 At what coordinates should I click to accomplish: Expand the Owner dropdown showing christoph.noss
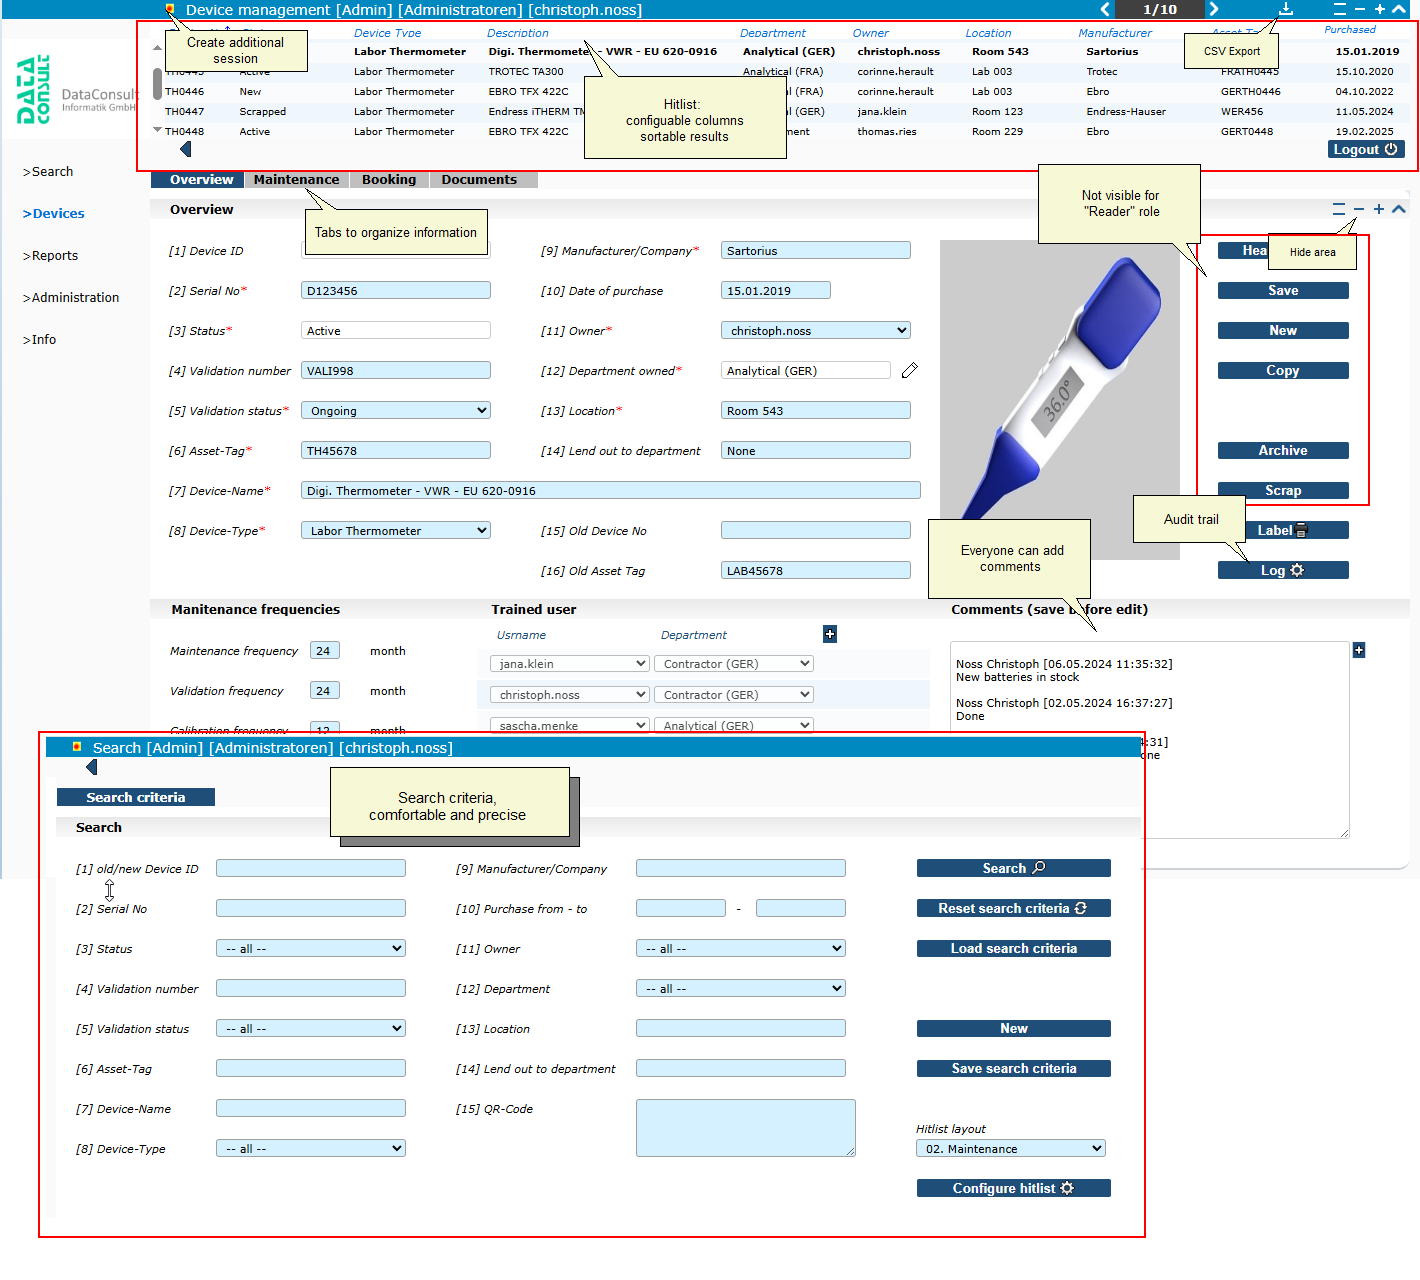pos(815,331)
